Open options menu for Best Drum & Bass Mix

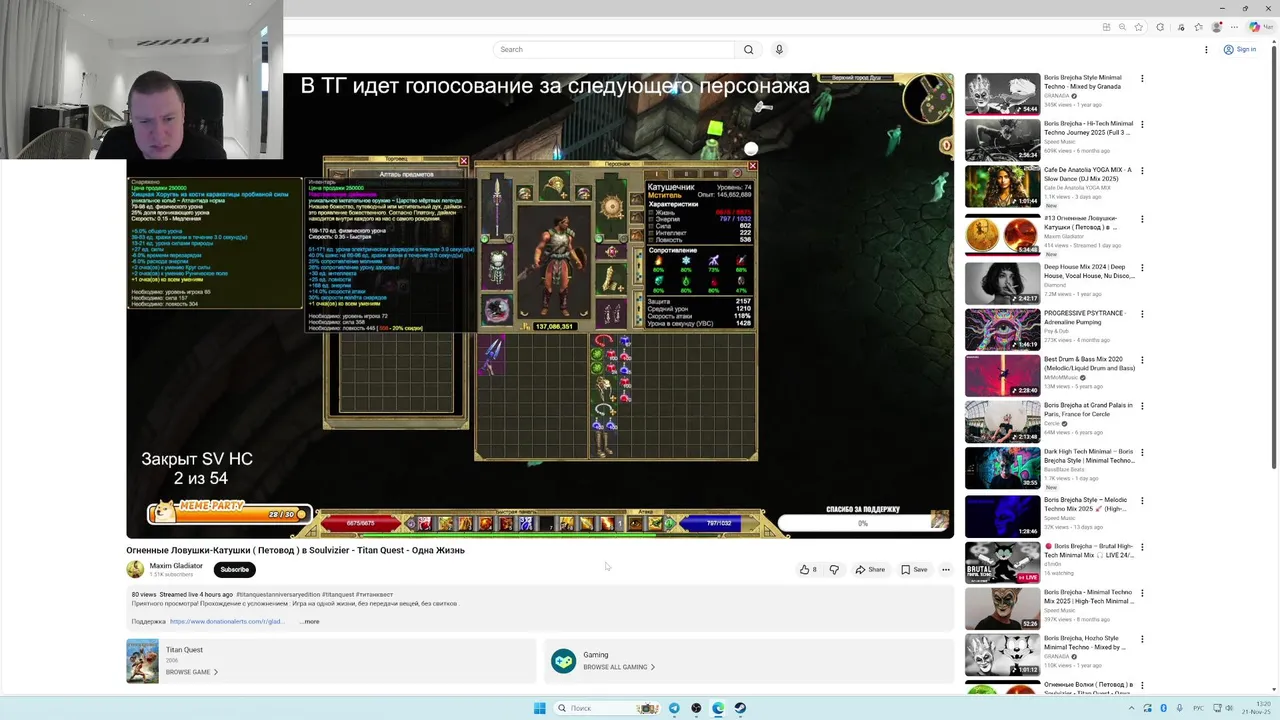click(x=1142, y=360)
